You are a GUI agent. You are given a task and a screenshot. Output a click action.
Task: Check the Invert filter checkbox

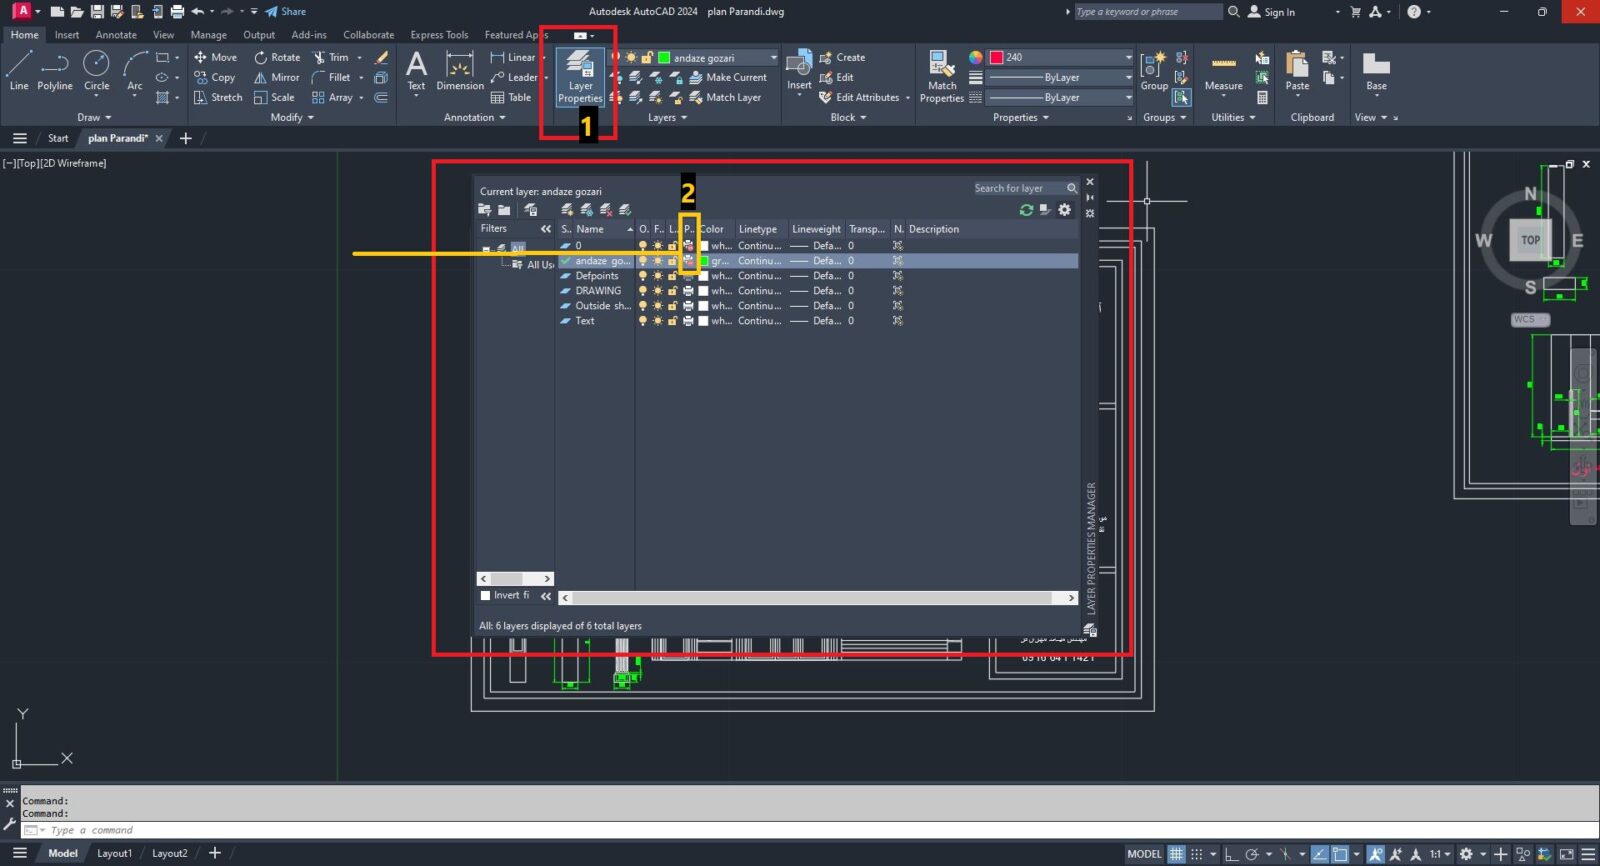click(485, 595)
